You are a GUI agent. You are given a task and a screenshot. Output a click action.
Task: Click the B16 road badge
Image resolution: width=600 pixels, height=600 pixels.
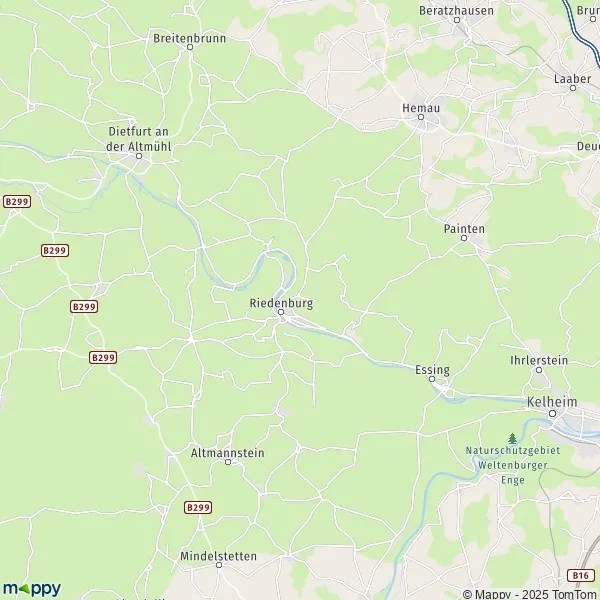pyautogui.click(x=580, y=576)
